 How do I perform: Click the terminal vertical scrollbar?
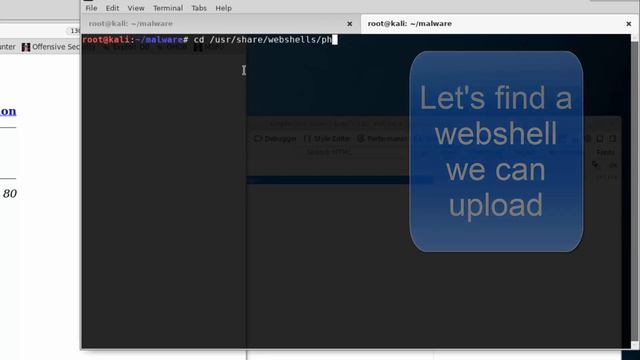point(635,190)
